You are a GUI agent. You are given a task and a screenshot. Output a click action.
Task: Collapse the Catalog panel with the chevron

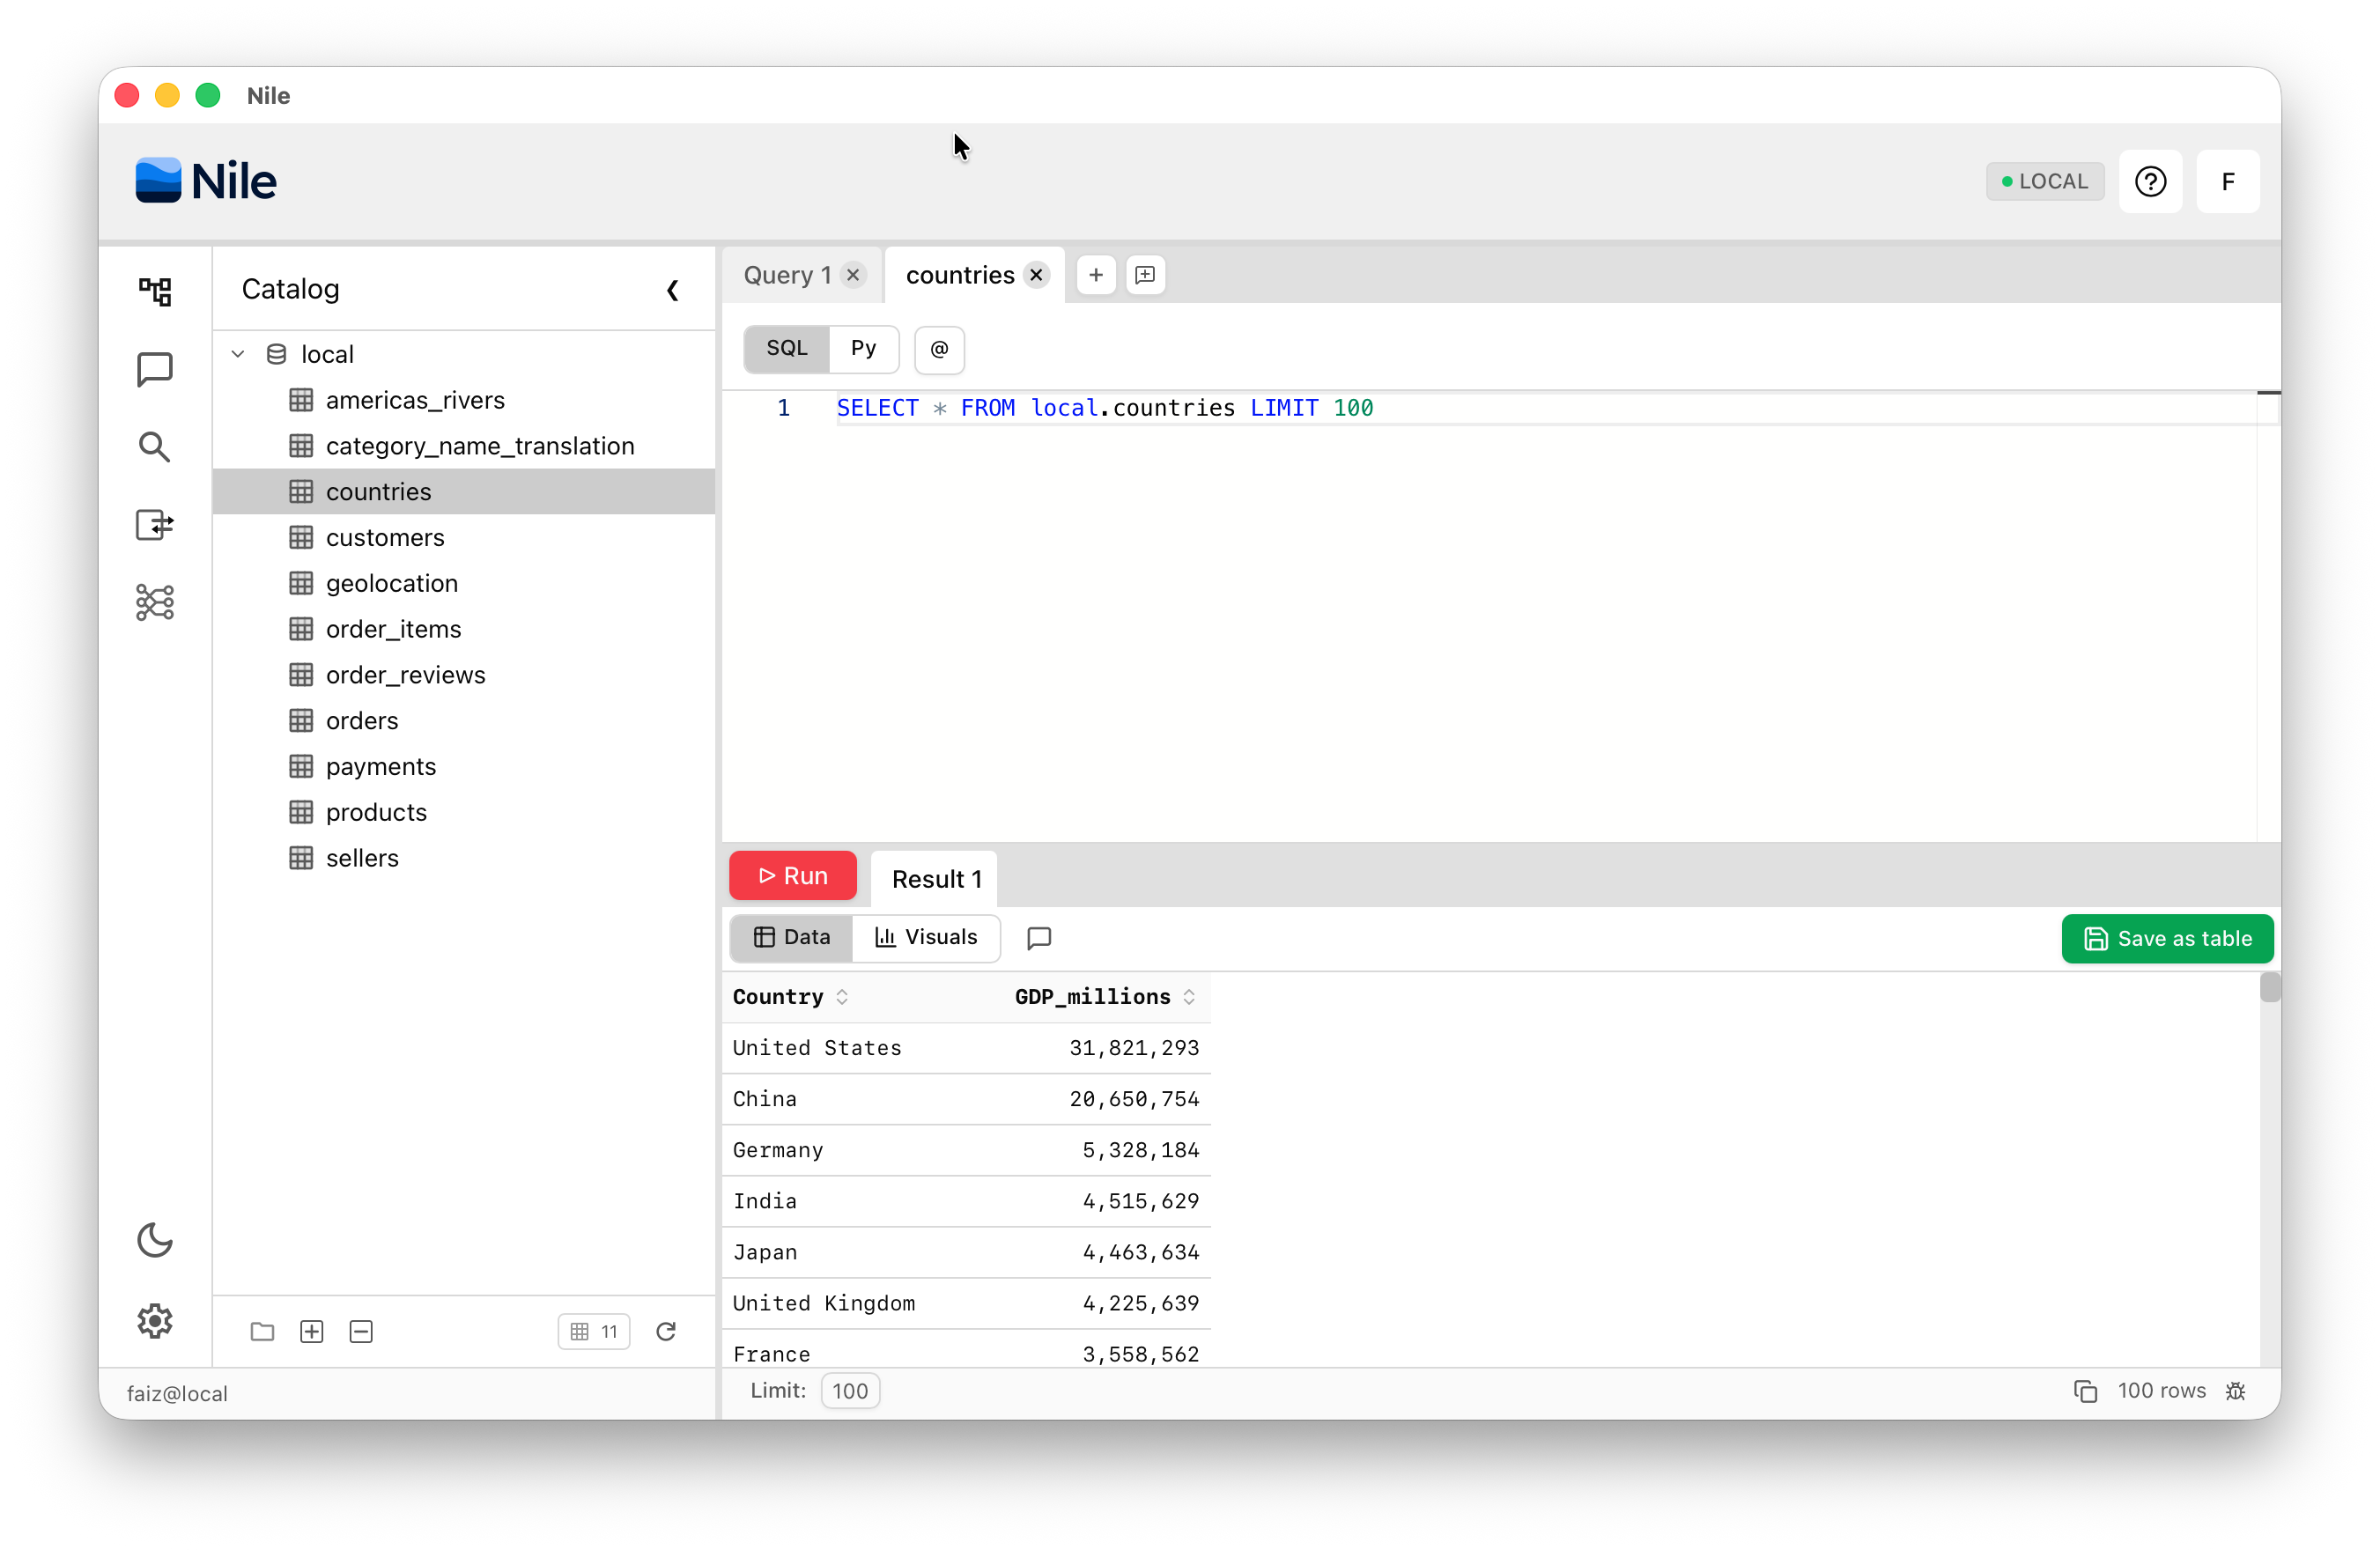[672, 290]
